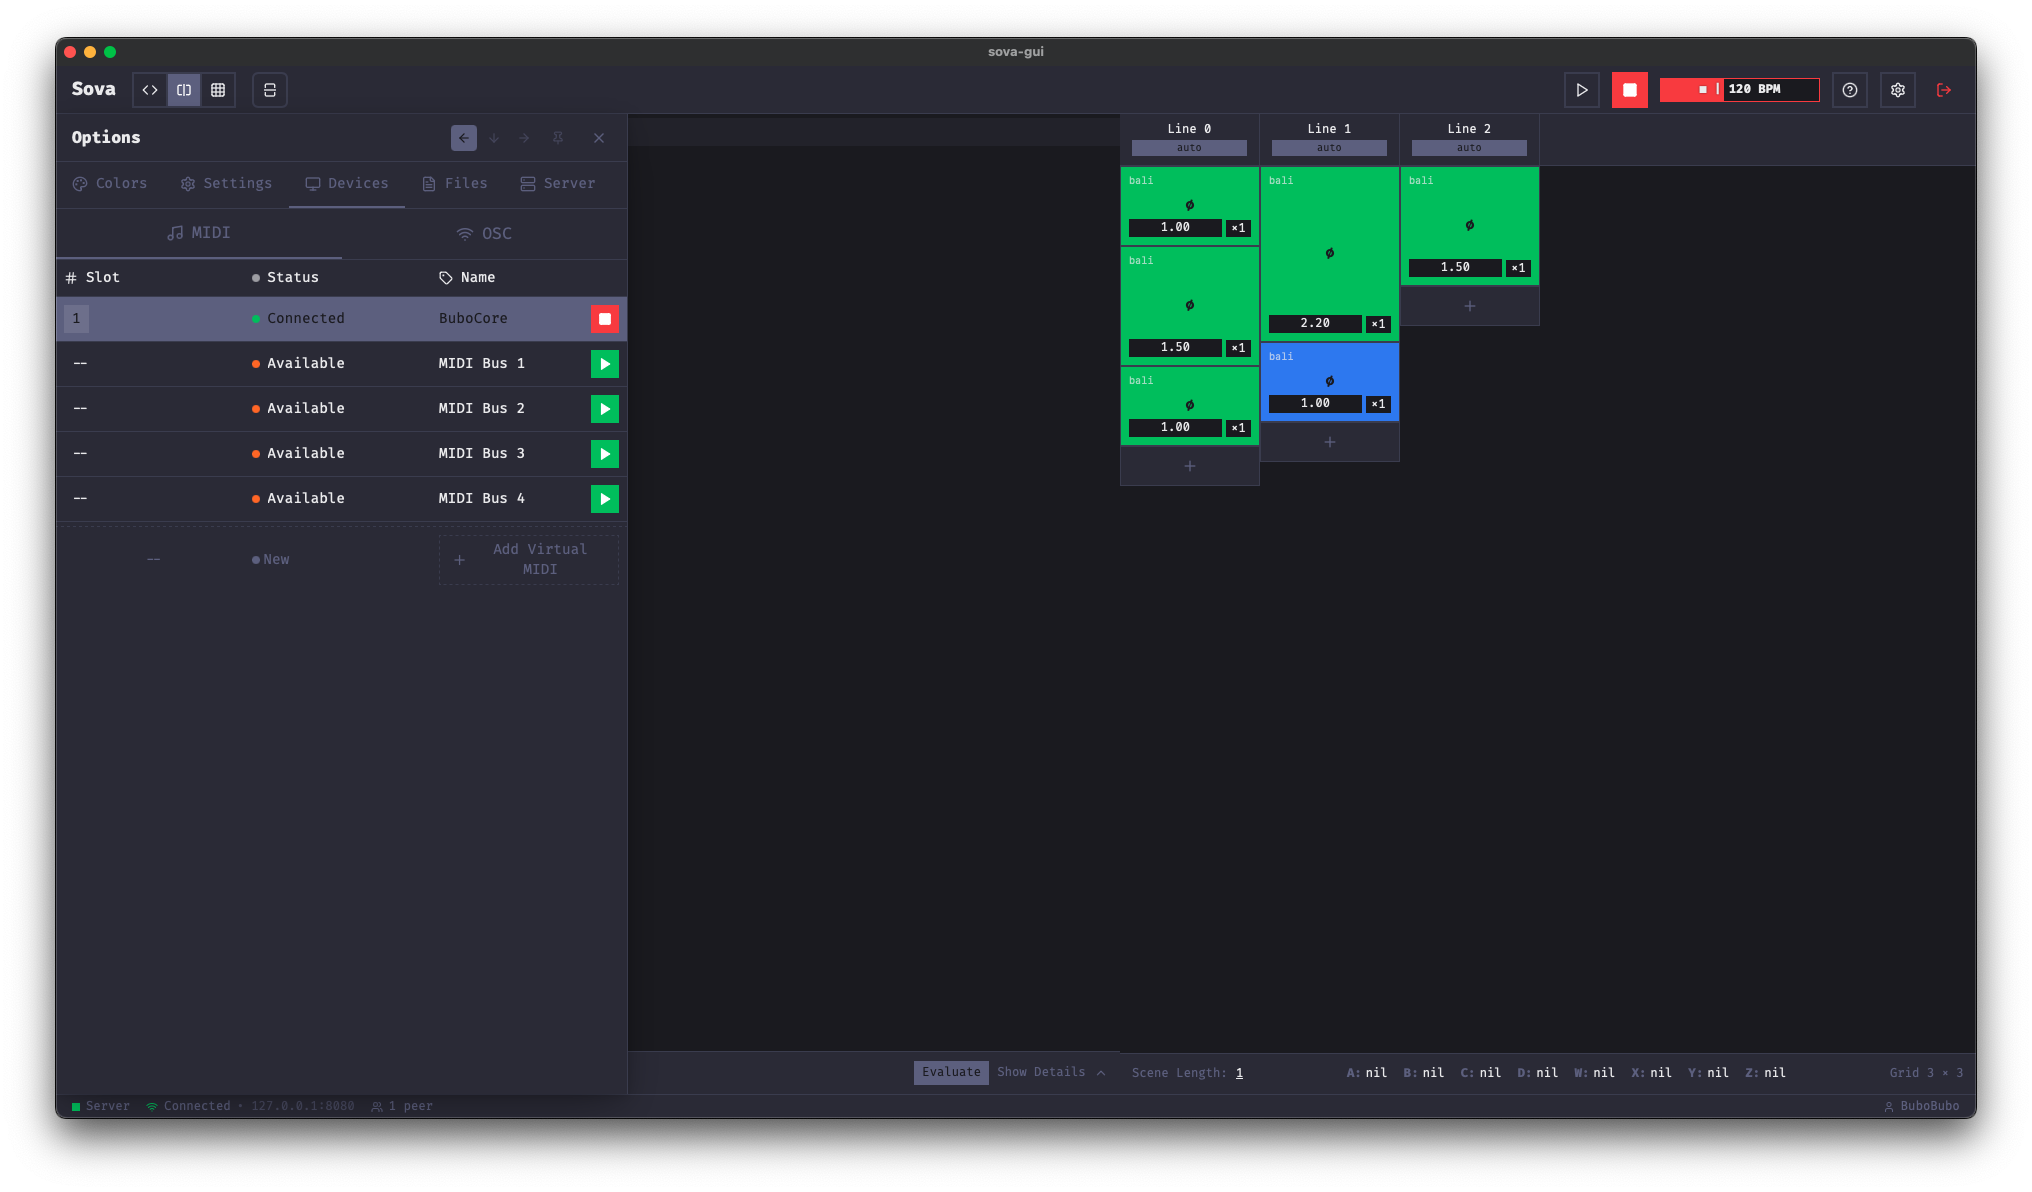
Task: Start transport with the play button
Action: pos(1582,90)
